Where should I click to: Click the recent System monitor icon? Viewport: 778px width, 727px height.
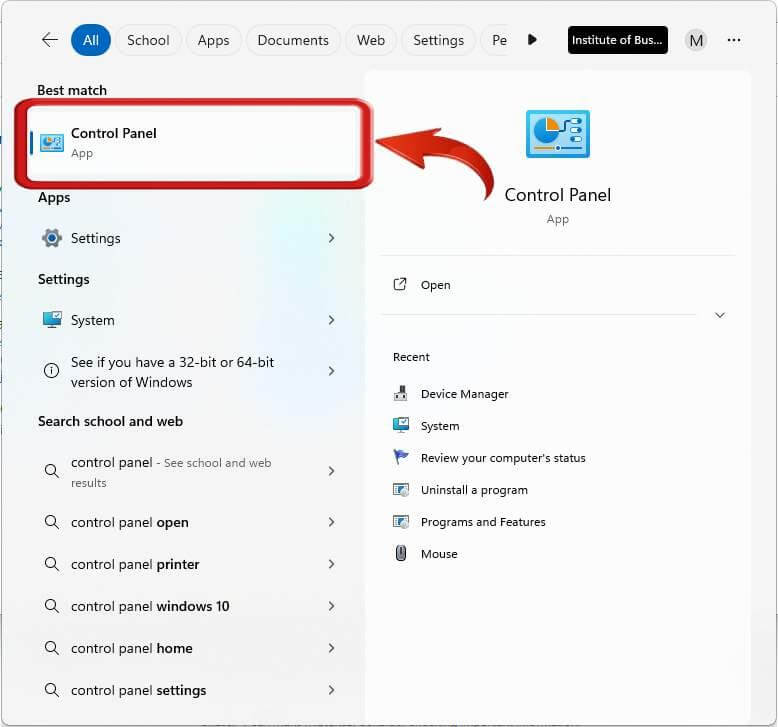401,425
